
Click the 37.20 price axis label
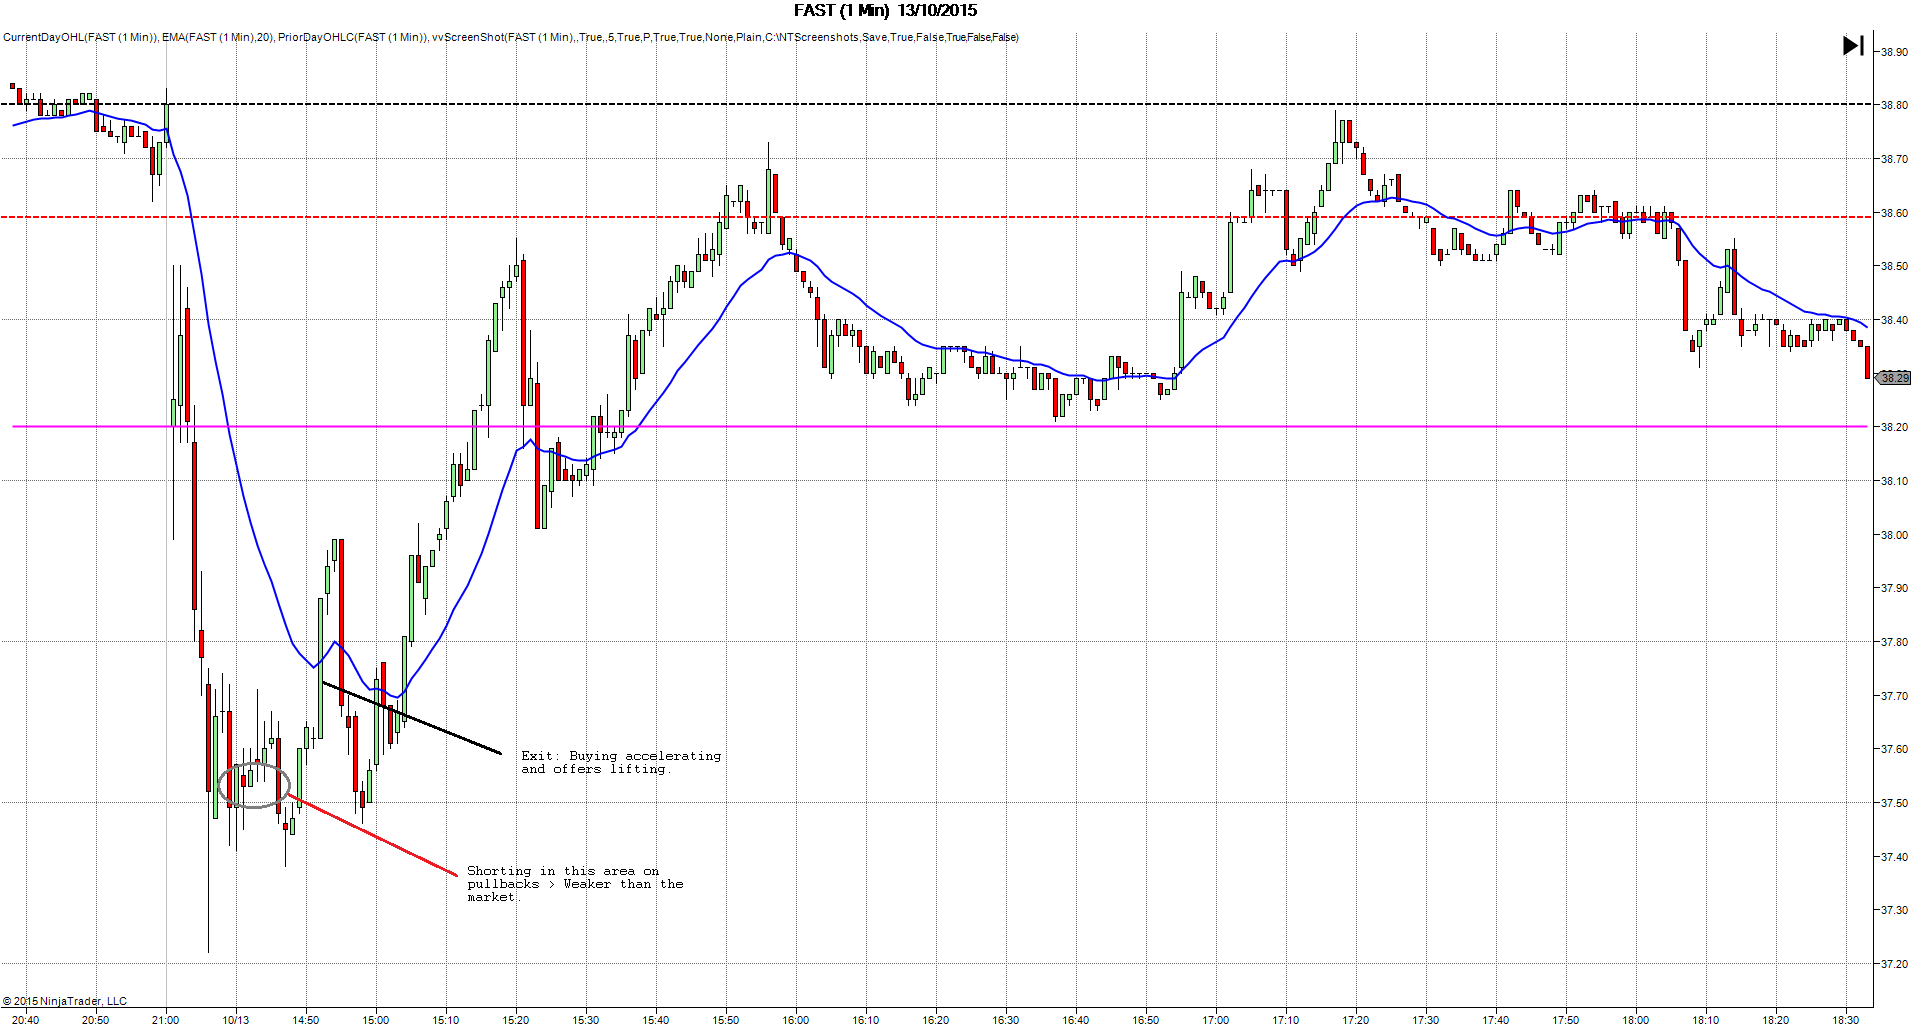[x=1894, y=965]
